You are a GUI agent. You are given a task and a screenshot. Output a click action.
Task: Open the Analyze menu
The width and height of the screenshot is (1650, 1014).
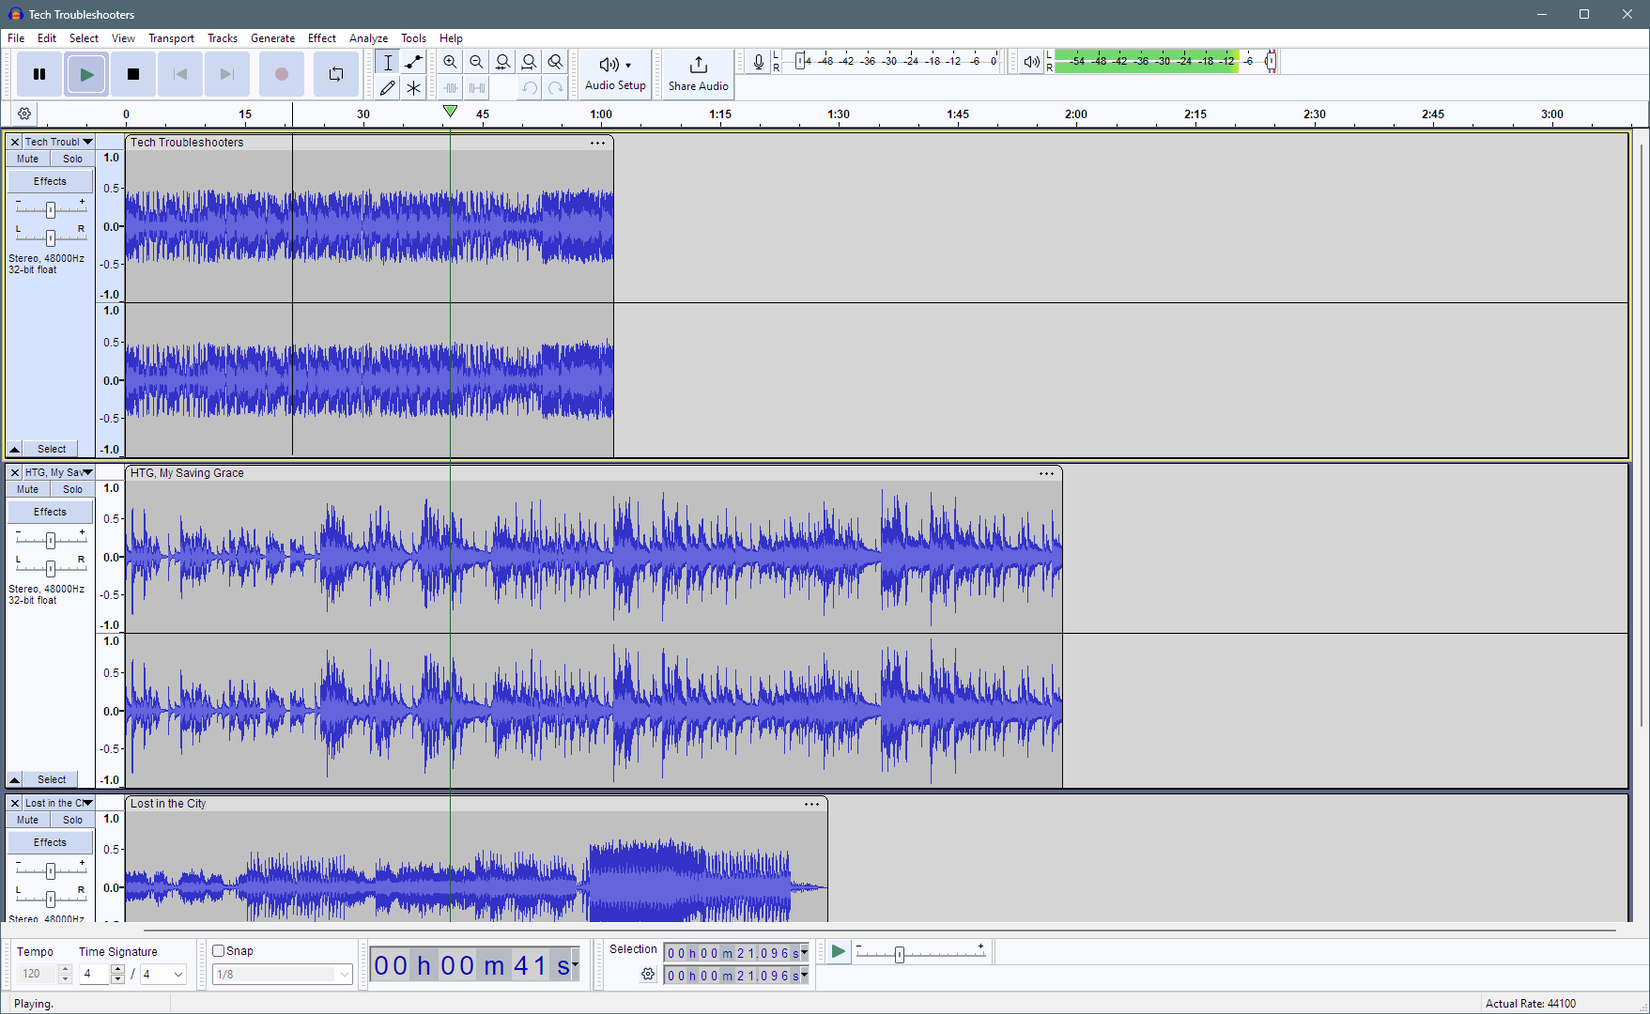368,38
